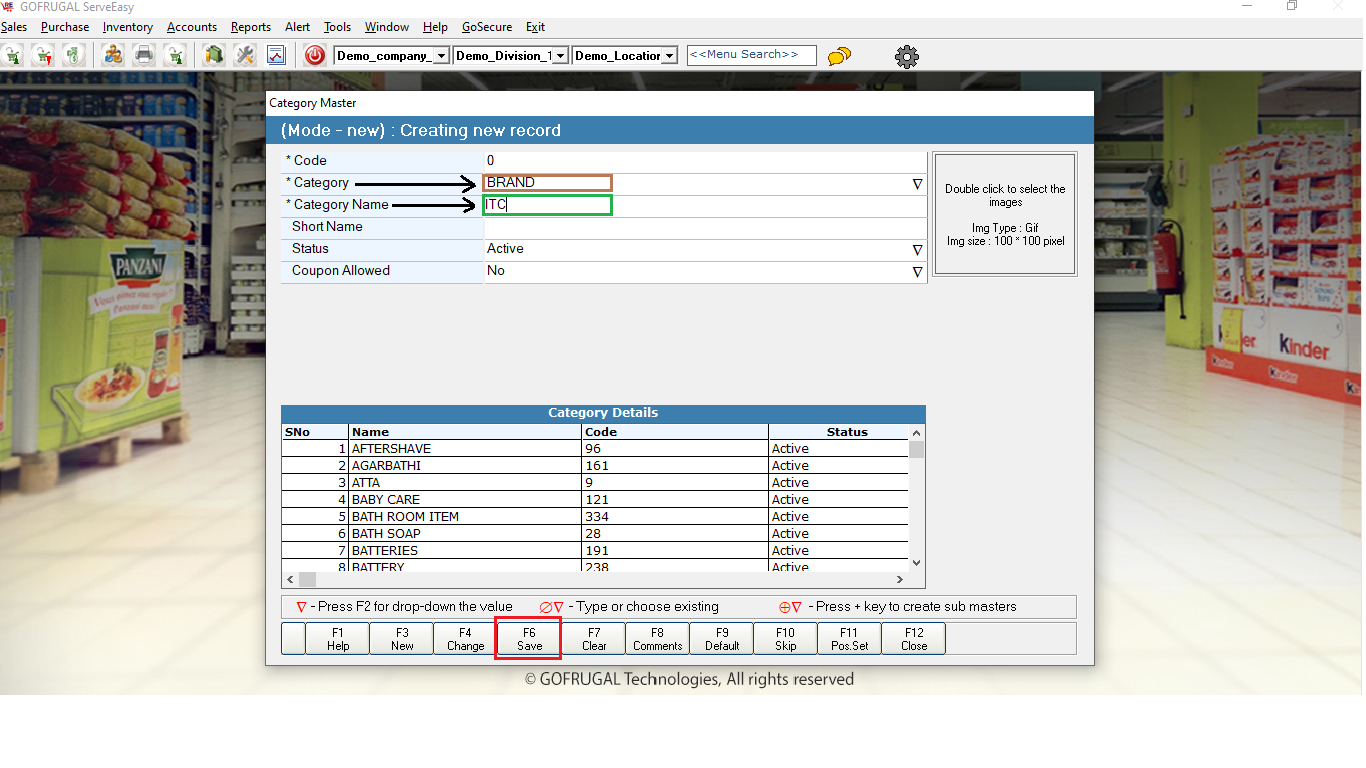The image size is (1366, 768).
Task: Expand the Demo_Location dropdown
Action: click(x=669, y=56)
